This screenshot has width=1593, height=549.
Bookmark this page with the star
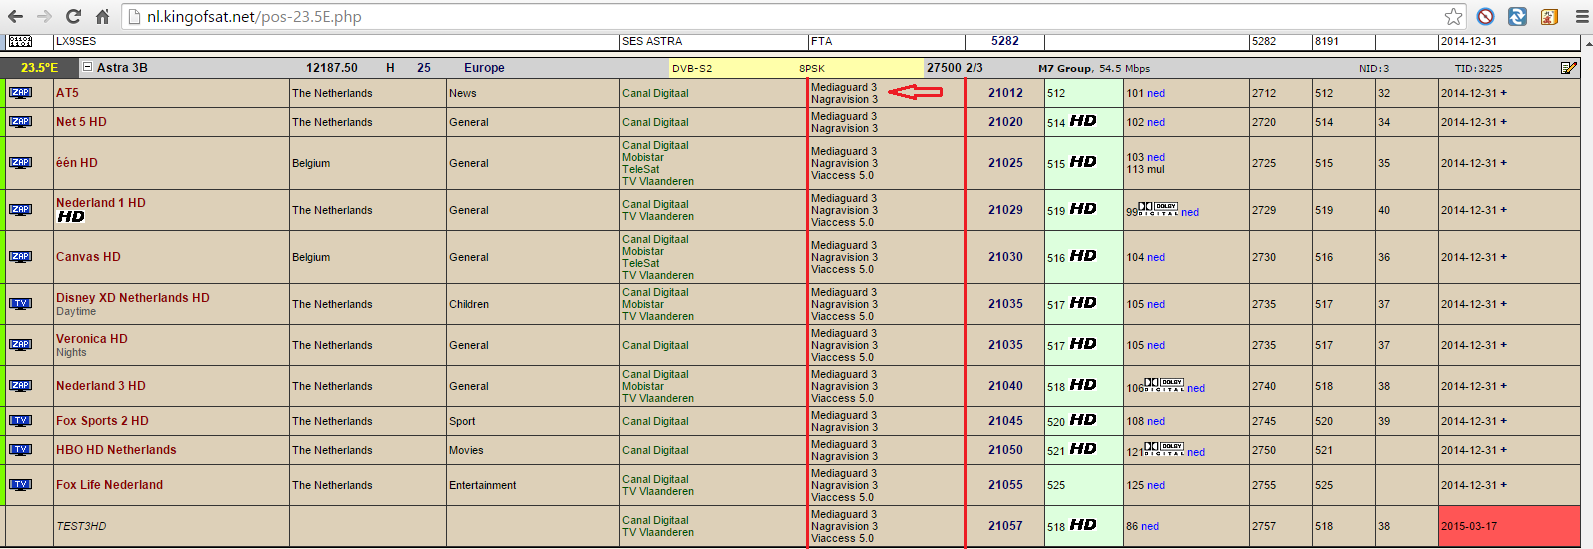(1453, 16)
